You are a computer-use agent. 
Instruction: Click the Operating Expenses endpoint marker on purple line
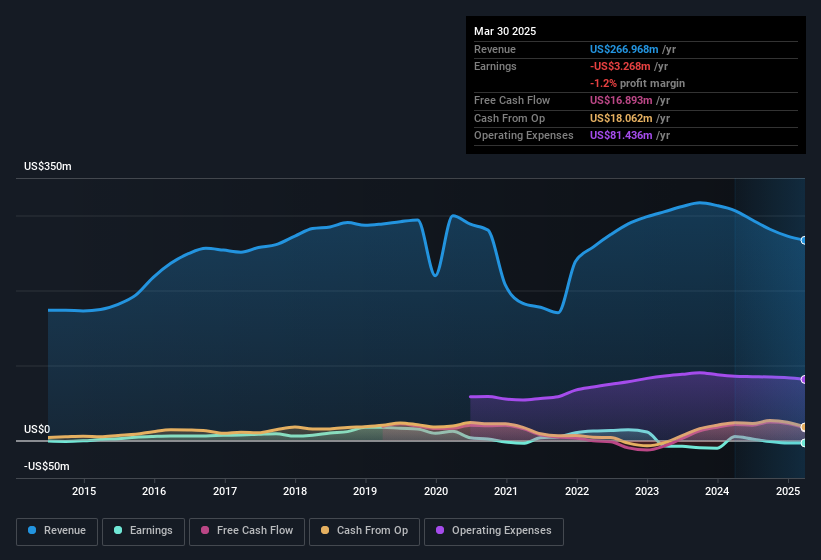point(804,379)
